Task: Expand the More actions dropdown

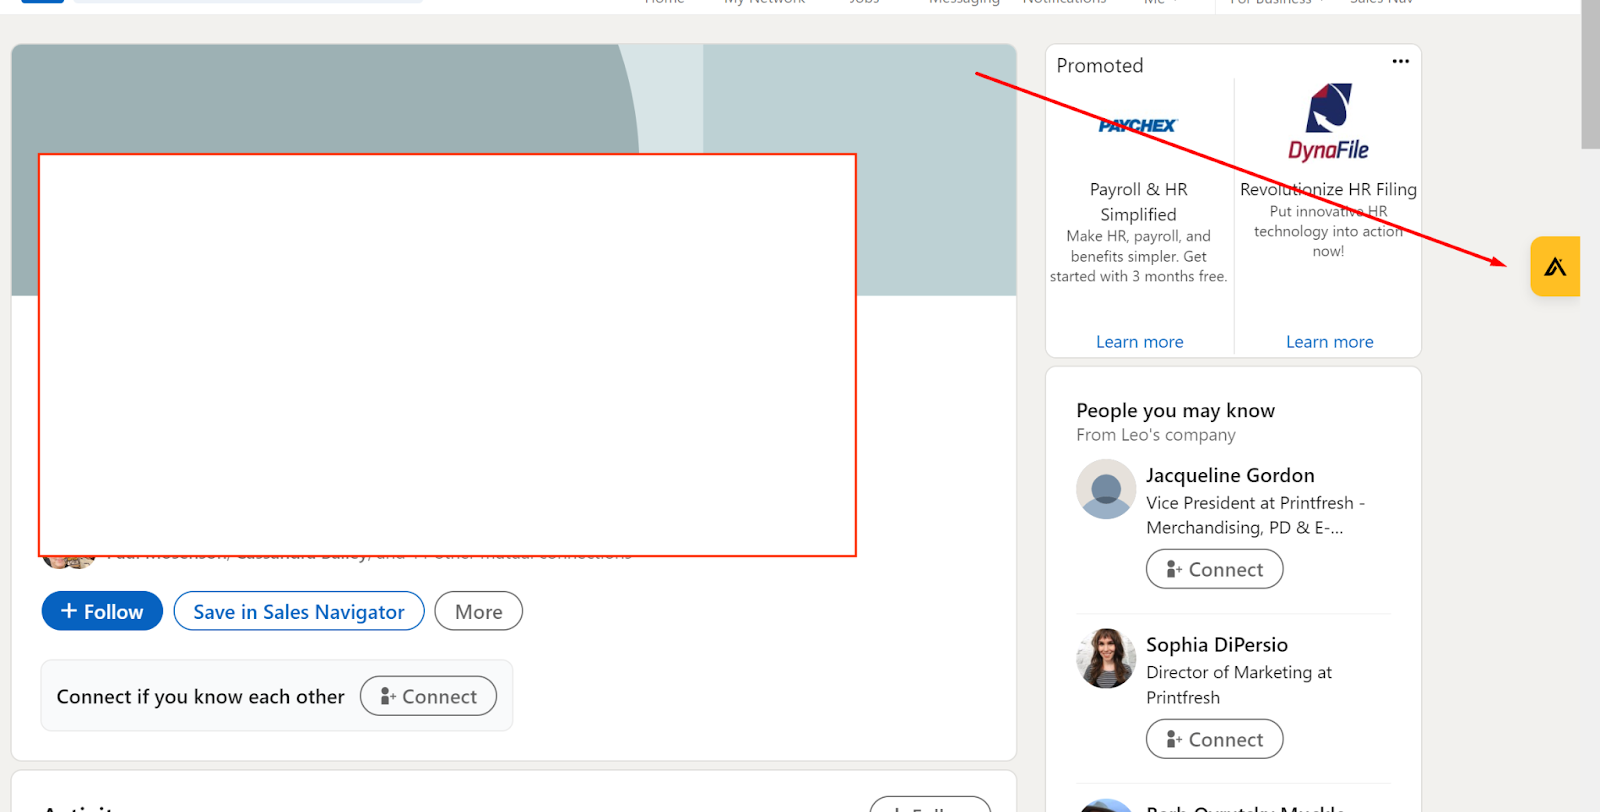Action: (x=478, y=611)
